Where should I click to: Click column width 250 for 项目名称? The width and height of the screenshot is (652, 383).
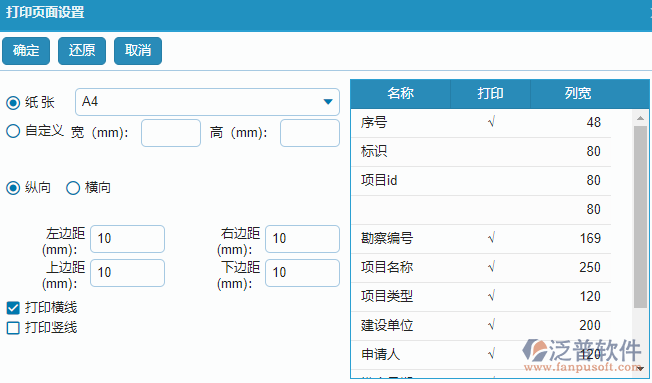coord(590,267)
